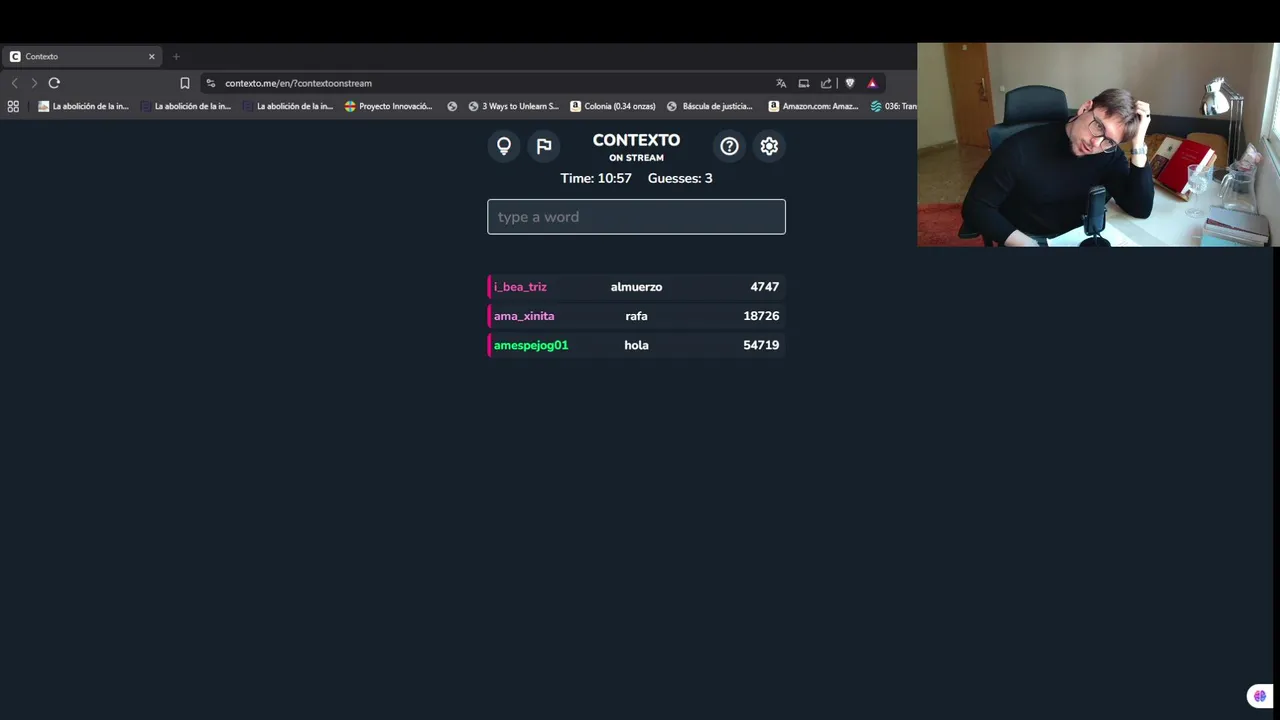
Task: Open 'Proyecto Innovació...' bookmark
Action: click(x=388, y=106)
